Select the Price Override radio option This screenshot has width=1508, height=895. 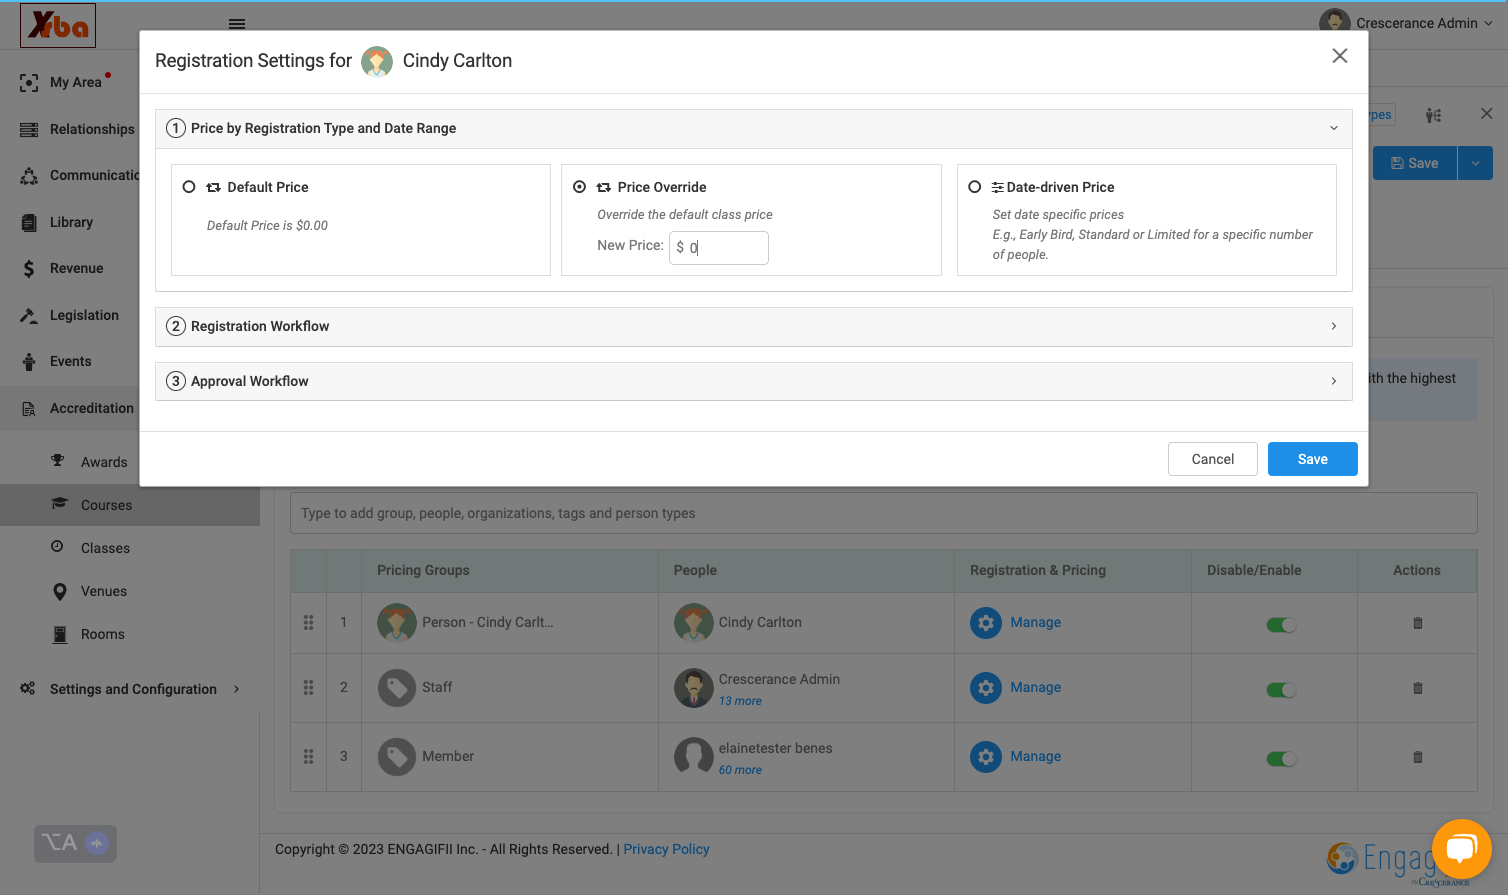pyautogui.click(x=580, y=187)
